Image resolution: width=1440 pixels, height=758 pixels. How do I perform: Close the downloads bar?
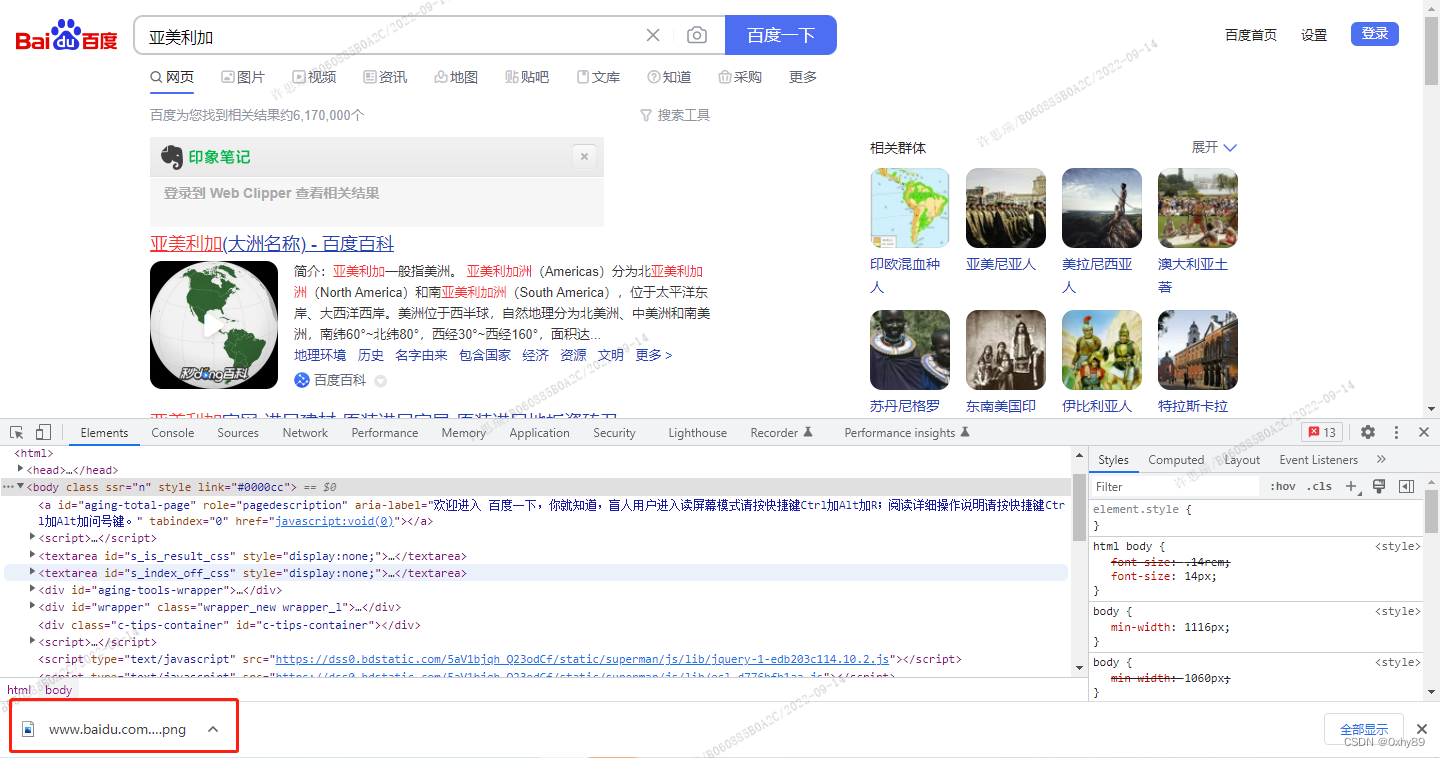(x=1422, y=729)
